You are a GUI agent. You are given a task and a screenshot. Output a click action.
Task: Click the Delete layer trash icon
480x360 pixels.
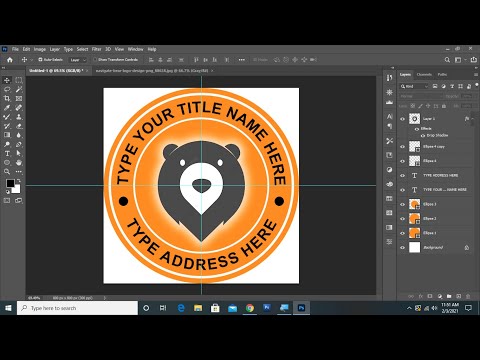(x=468, y=296)
